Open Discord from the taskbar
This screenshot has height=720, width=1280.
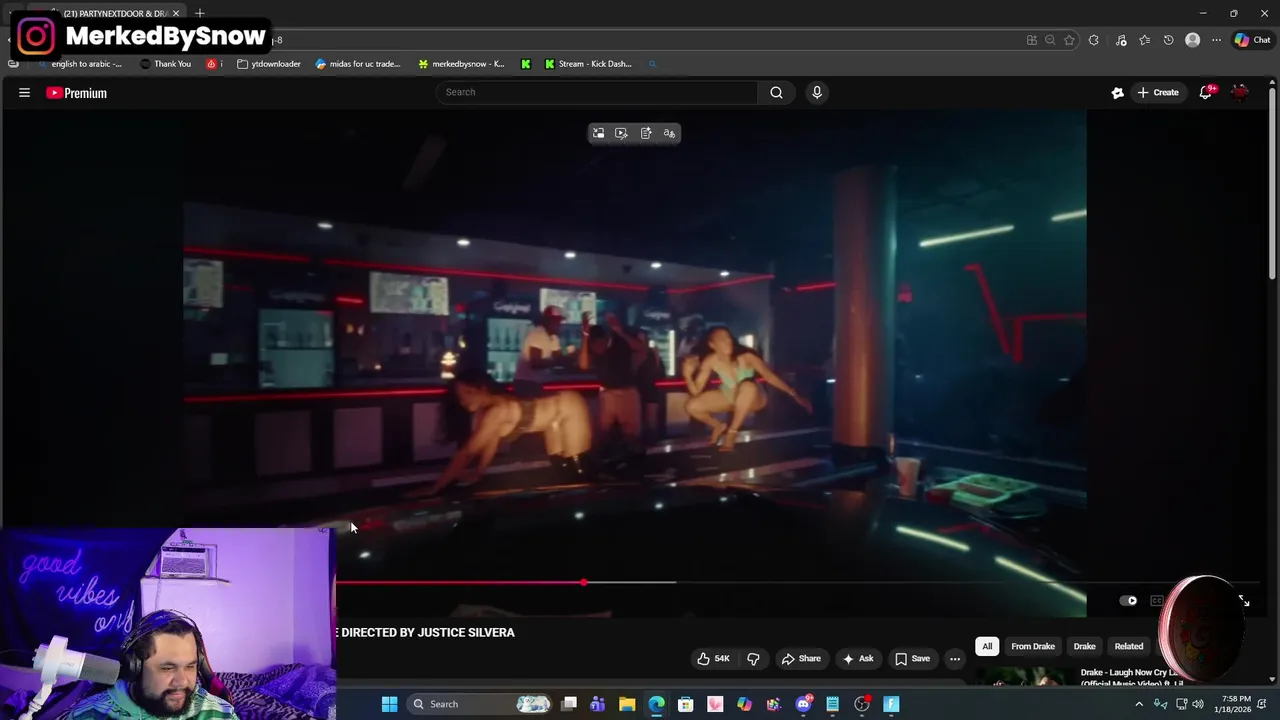pyautogui.click(x=803, y=704)
